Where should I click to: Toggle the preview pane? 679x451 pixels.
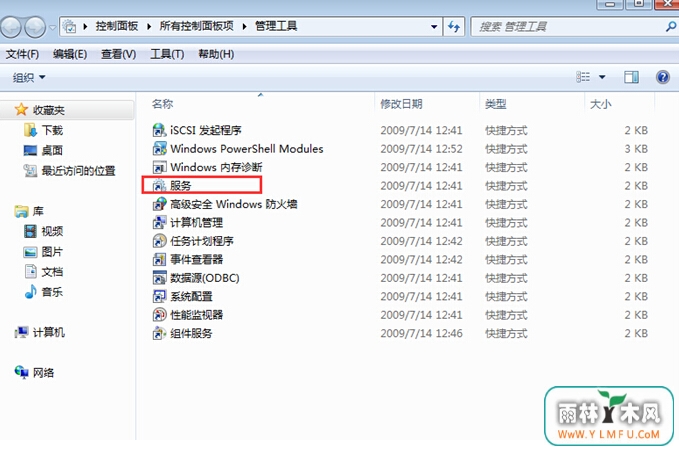tap(631, 77)
